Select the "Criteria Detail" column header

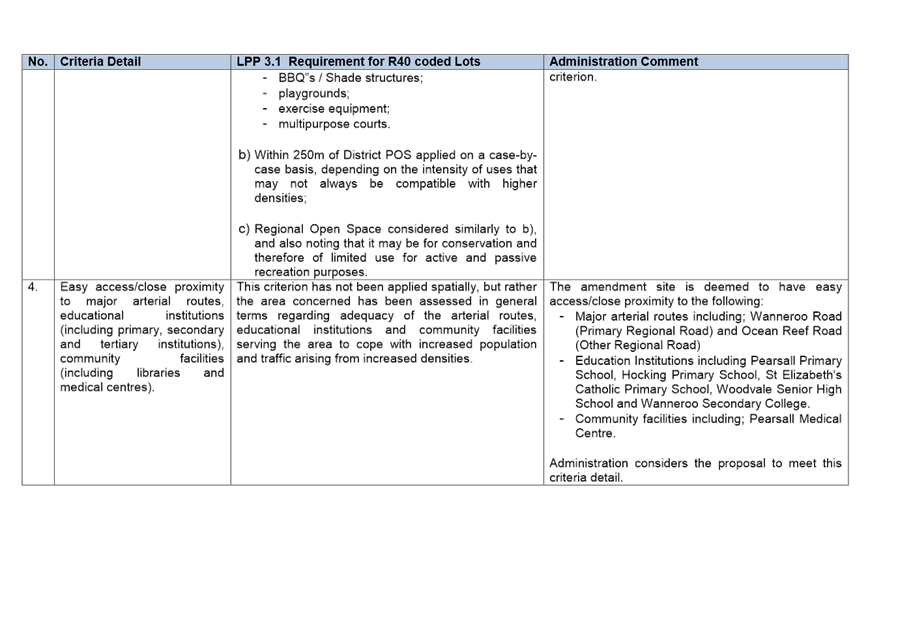tap(100, 62)
